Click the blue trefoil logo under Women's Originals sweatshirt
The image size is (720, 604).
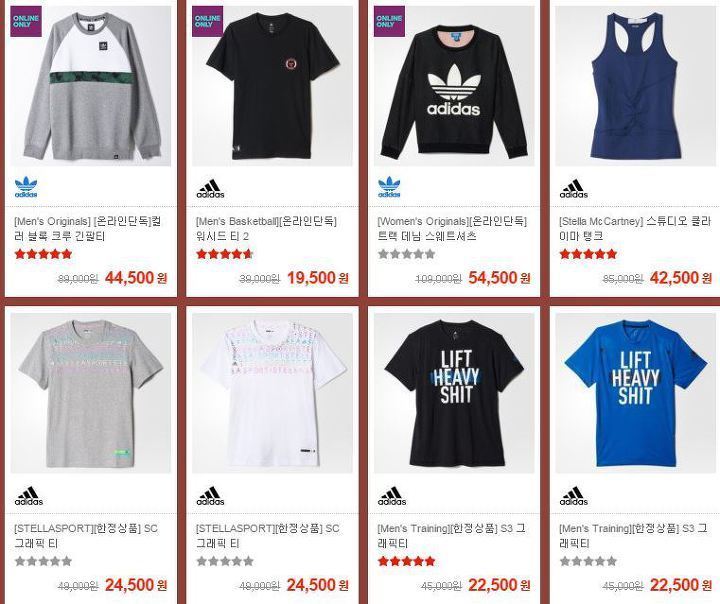coord(389,187)
